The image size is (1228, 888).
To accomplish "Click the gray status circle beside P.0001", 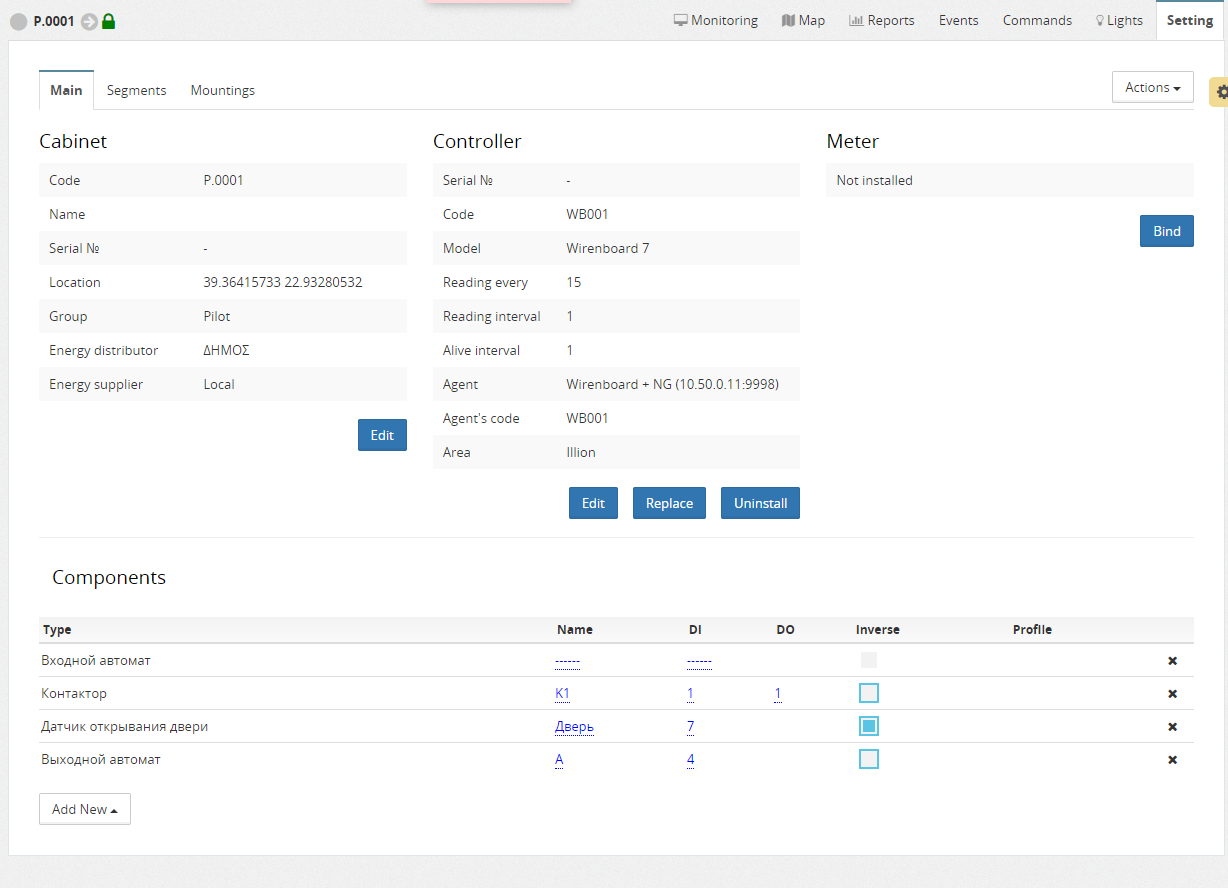I will pos(18,21).
